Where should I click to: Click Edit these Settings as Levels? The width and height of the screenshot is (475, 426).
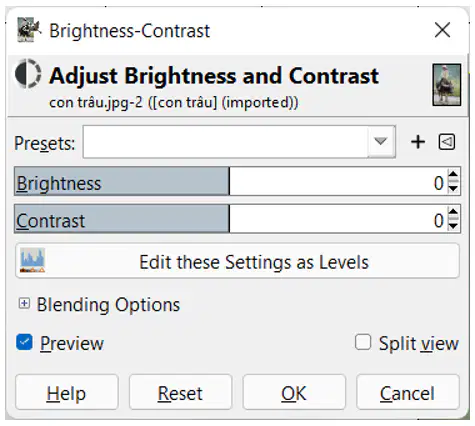point(237,261)
